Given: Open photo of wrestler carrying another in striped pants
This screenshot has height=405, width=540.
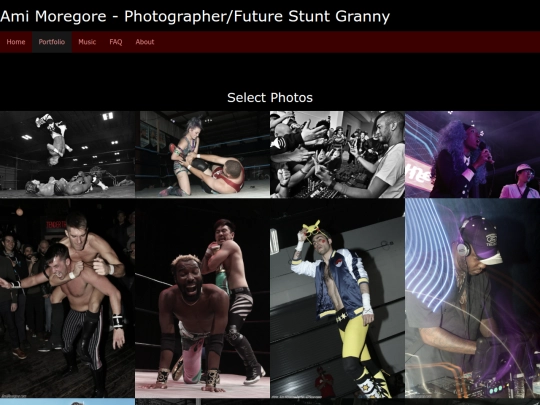Looking at the screenshot, I should click(68, 298).
